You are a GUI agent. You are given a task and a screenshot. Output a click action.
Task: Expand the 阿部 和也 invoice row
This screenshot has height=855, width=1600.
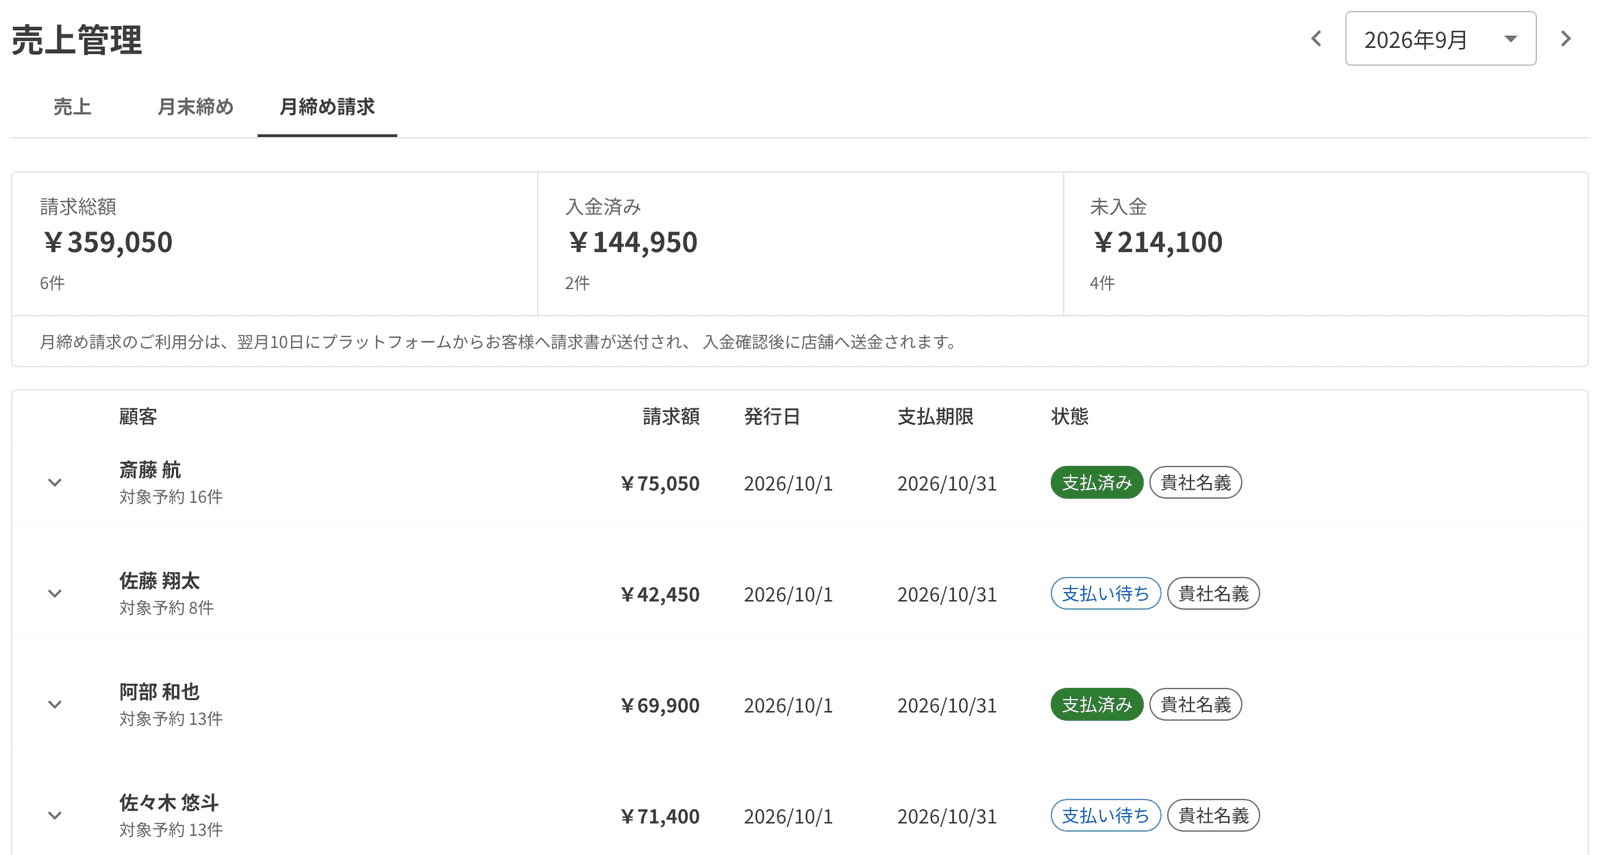[55, 705]
